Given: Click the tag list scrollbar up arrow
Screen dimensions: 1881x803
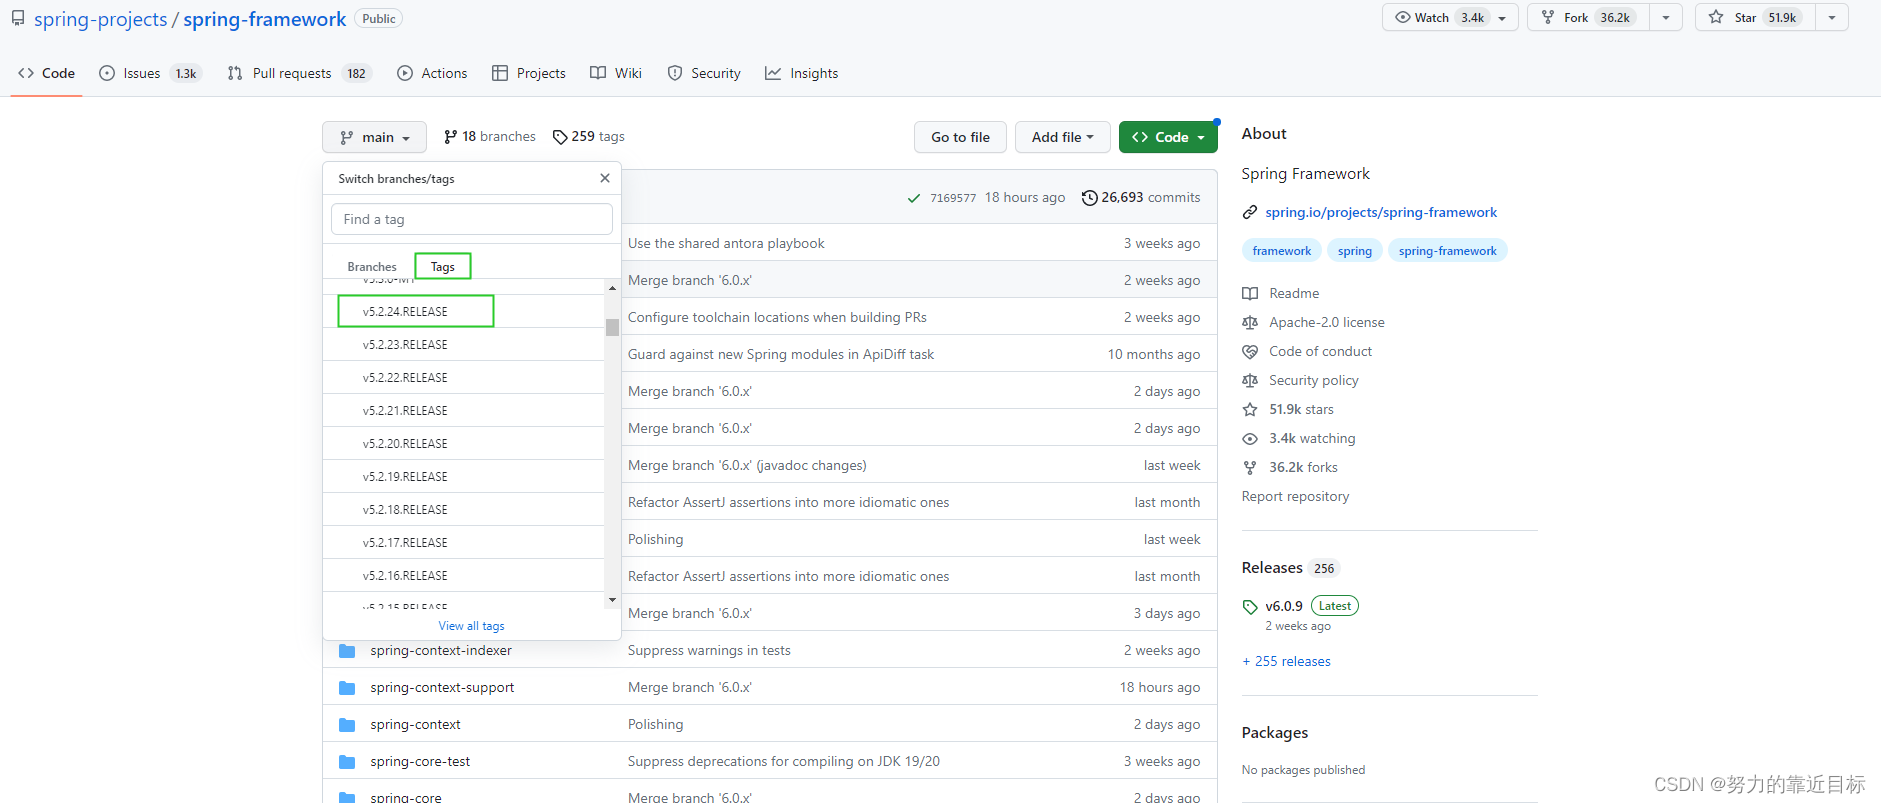Looking at the screenshot, I should pyautogui.click(x=612, y=288).
